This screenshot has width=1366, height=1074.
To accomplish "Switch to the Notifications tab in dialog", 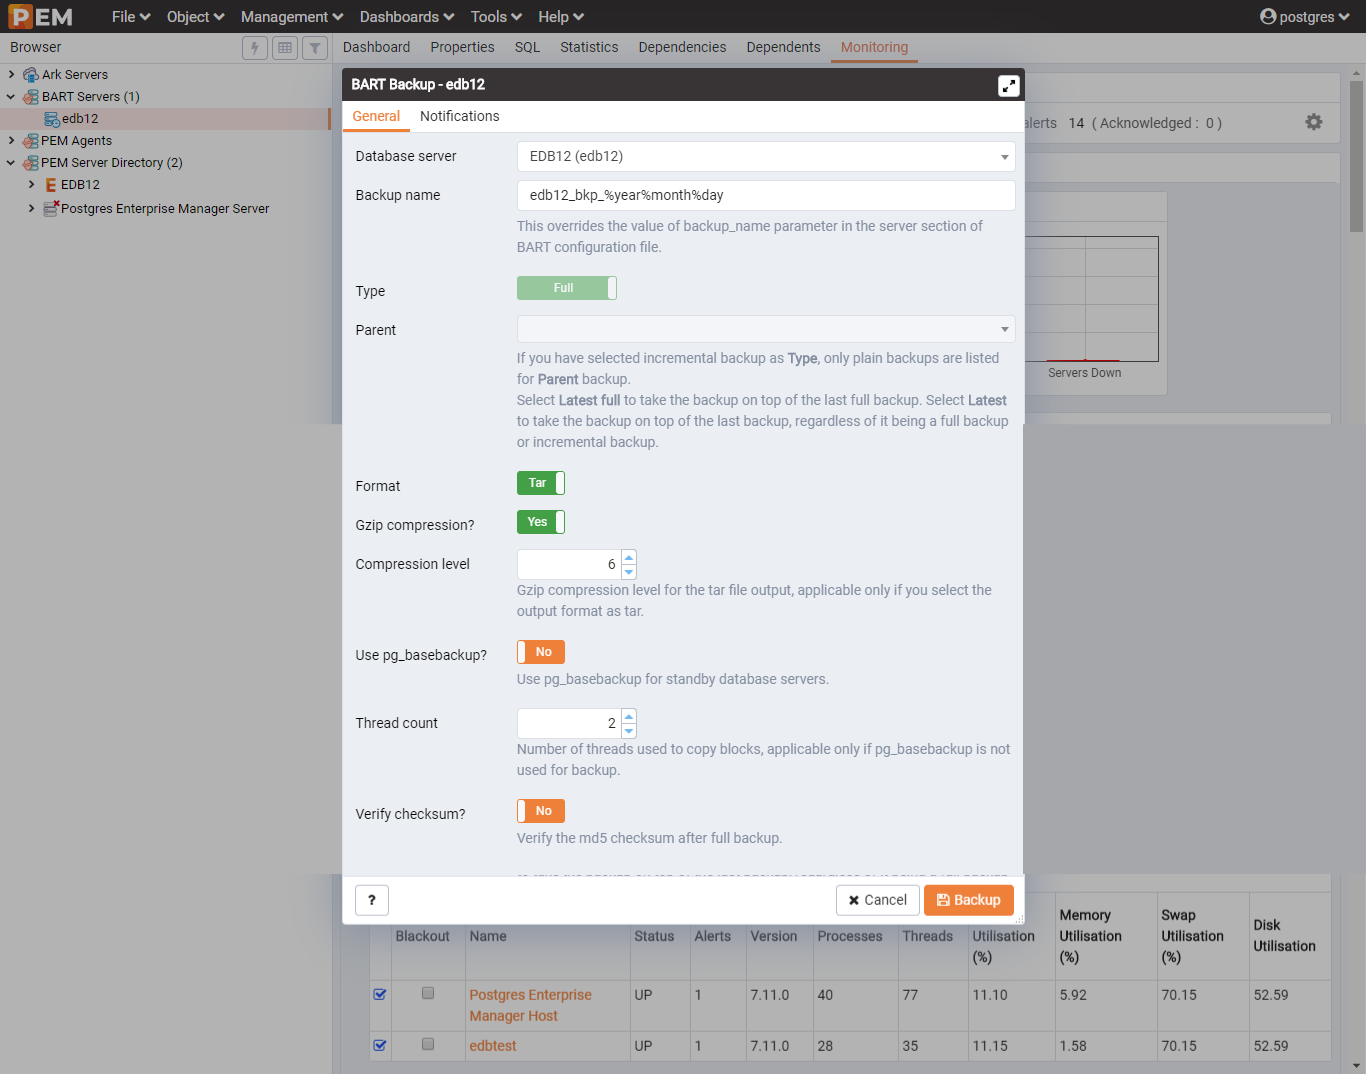I will coord(460,116).
